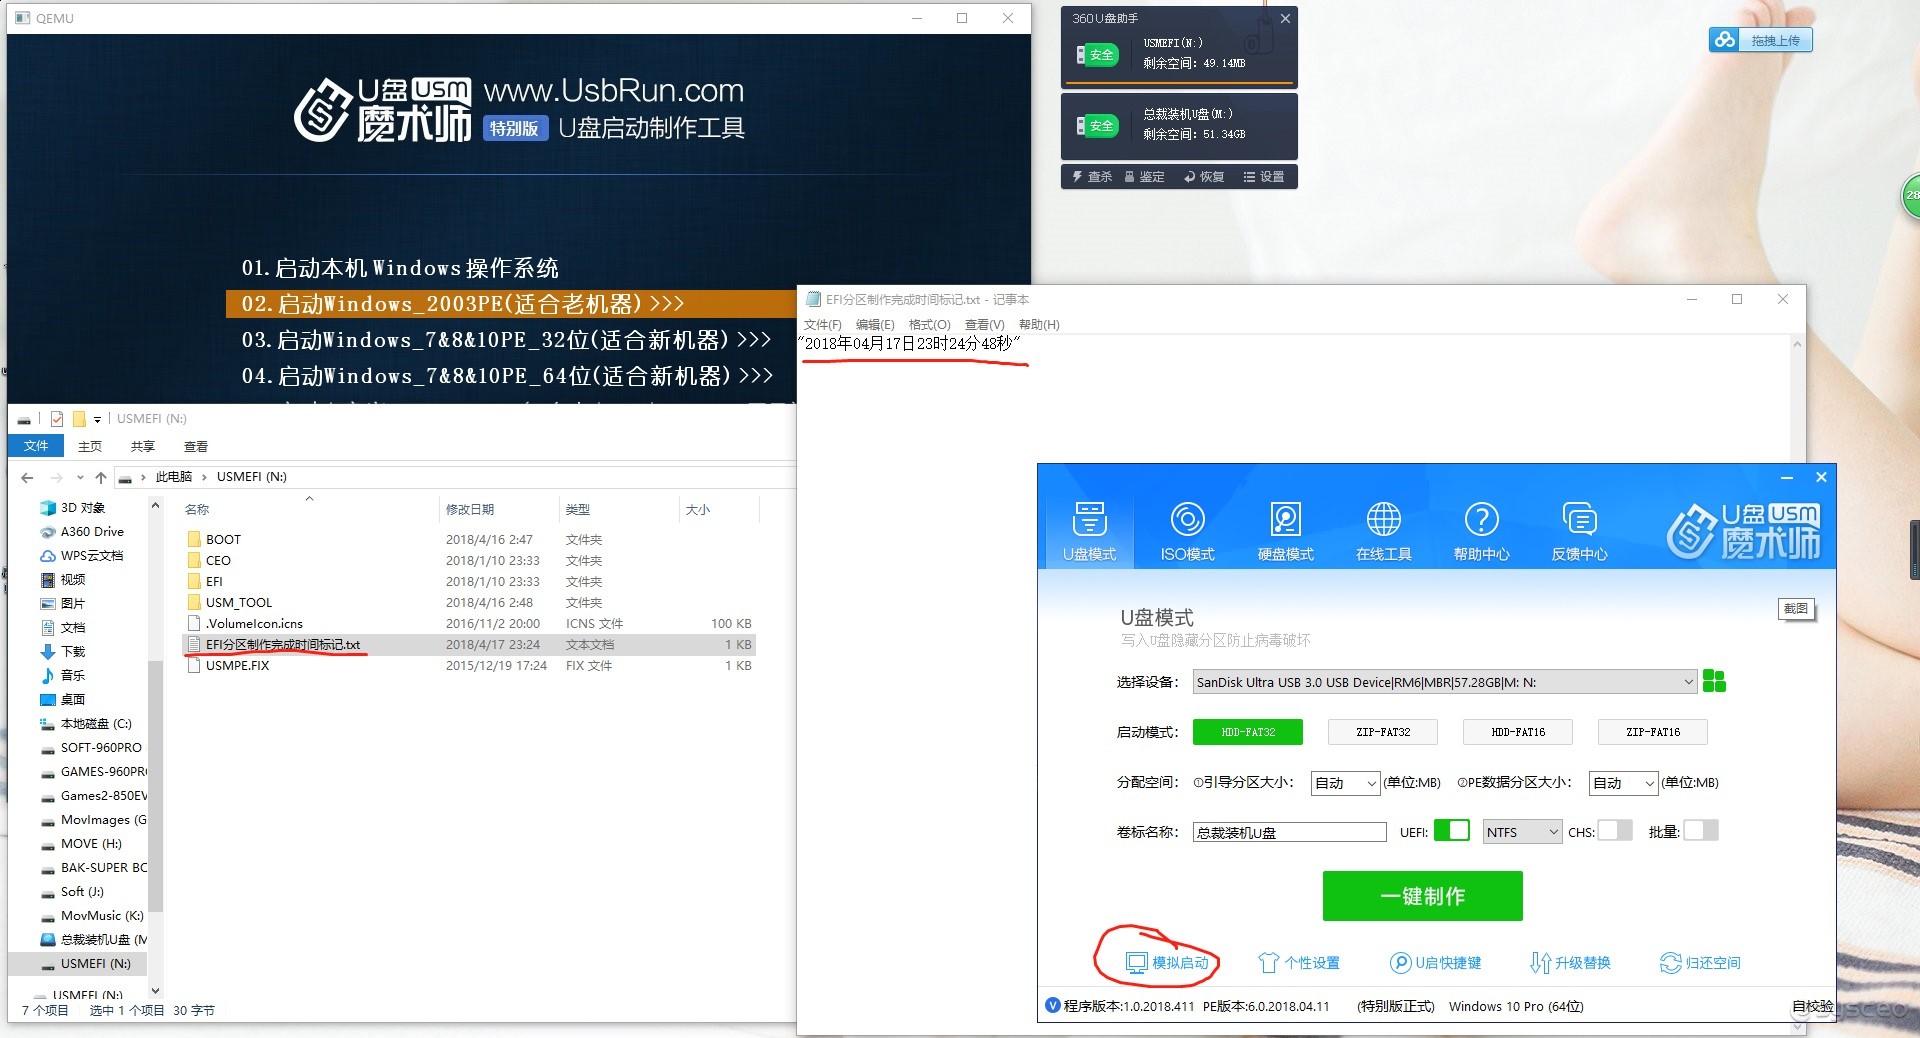Select ZIP-FAT32 boot mode
1920x1038 pixels.
[x=1383, y=732]
